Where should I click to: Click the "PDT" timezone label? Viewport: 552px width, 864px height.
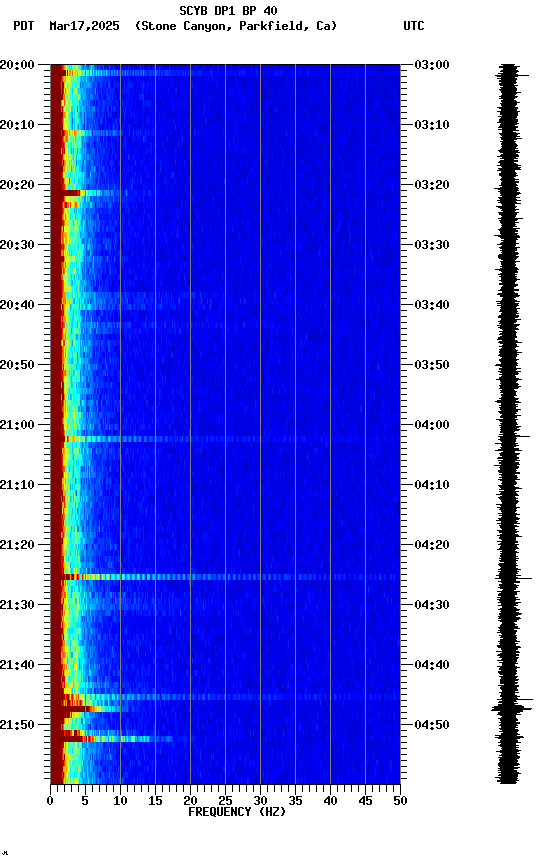(x=24, y=26)
